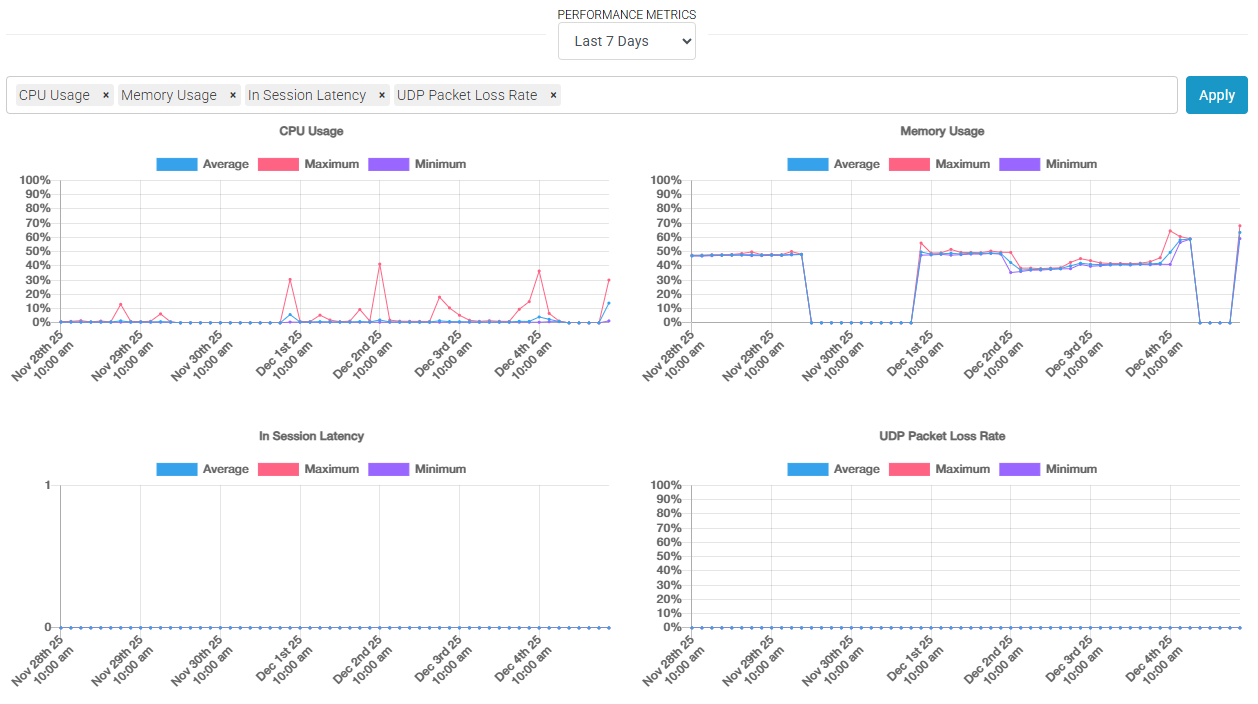Toggle Maximum series in CPU Usage chart
Screen dimensions: 1258x704
309,164
